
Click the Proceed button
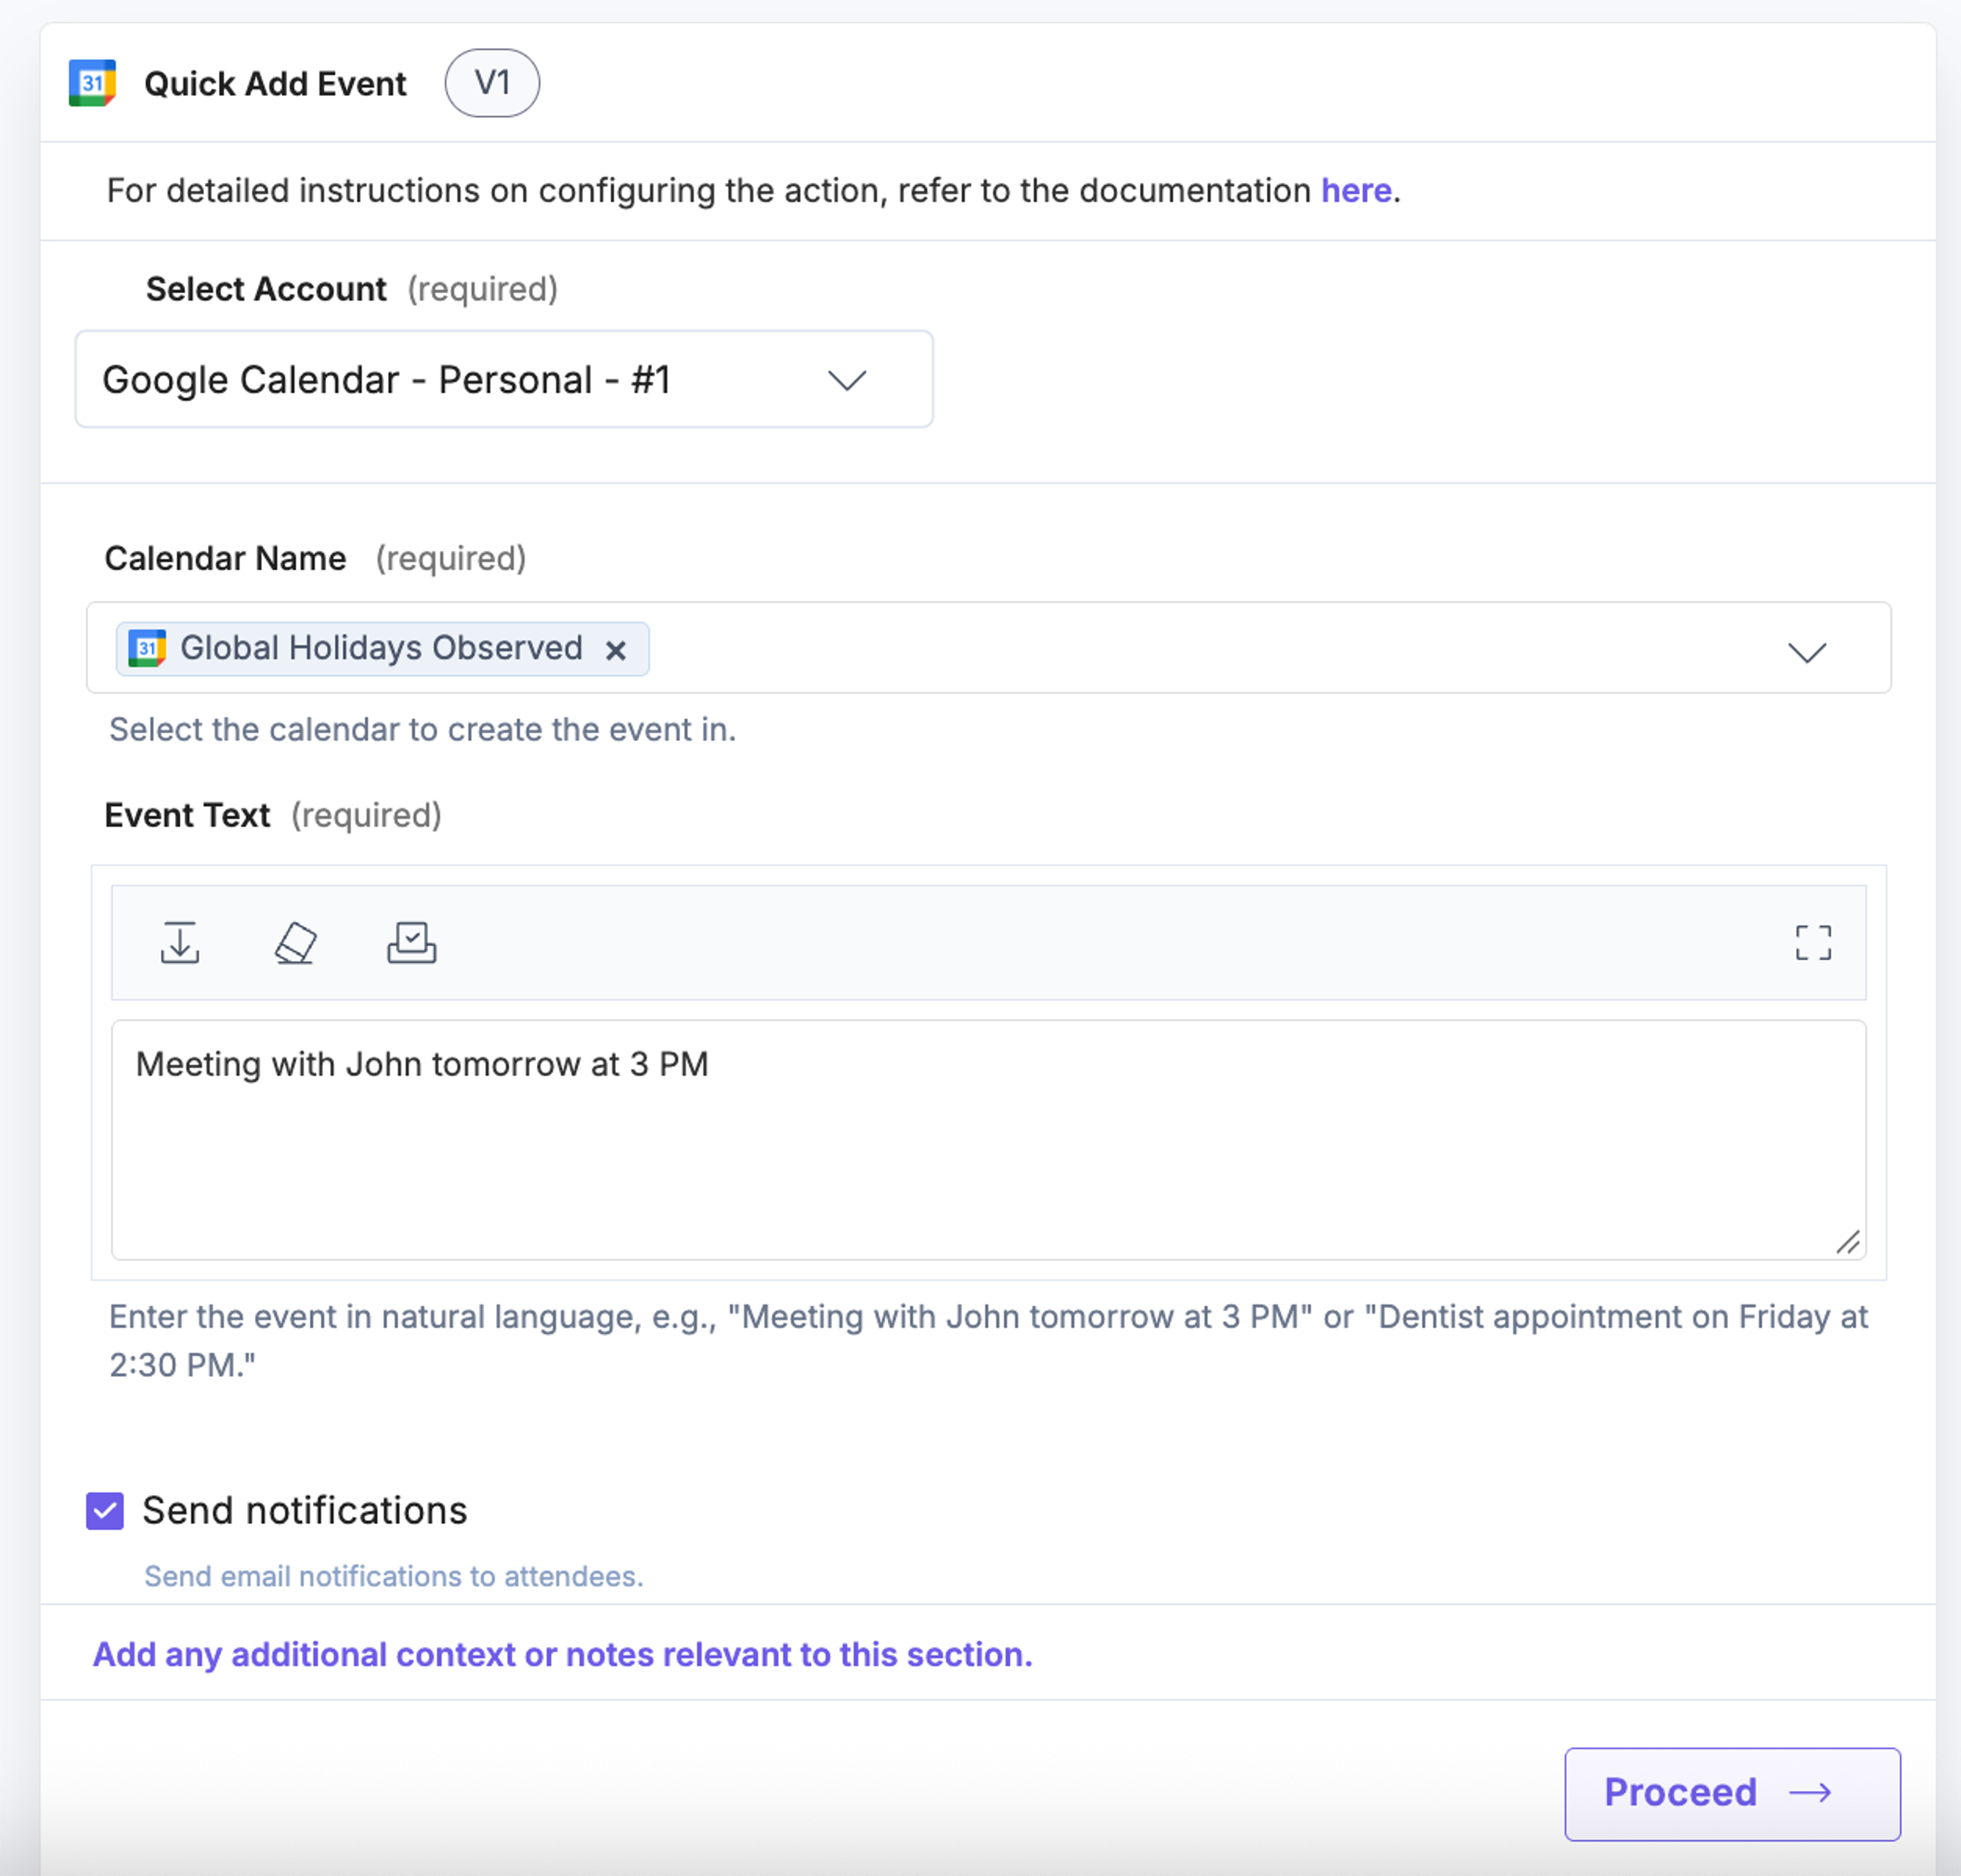[x=1732, y=1794]
